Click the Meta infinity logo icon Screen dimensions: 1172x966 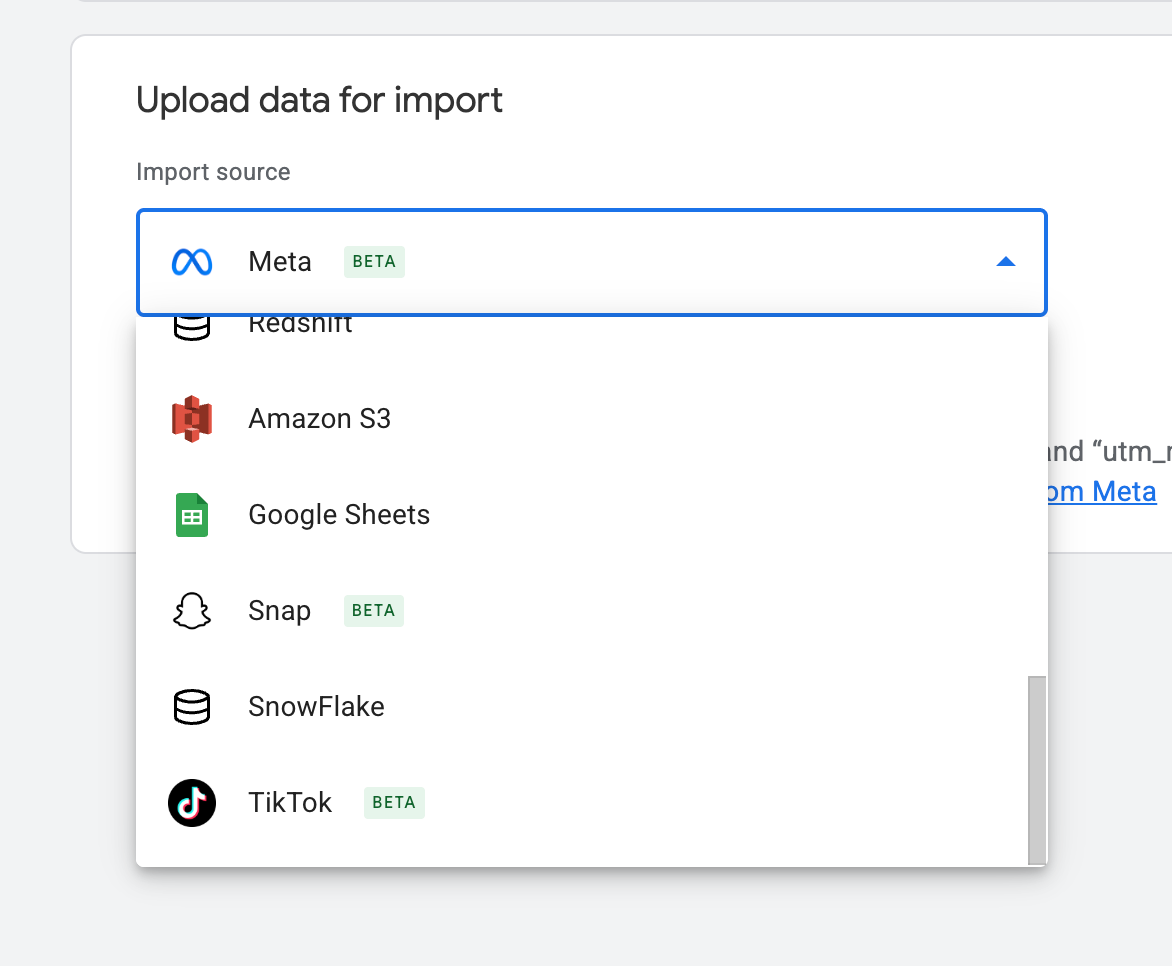pyautogui.click(x=192, y=262)
